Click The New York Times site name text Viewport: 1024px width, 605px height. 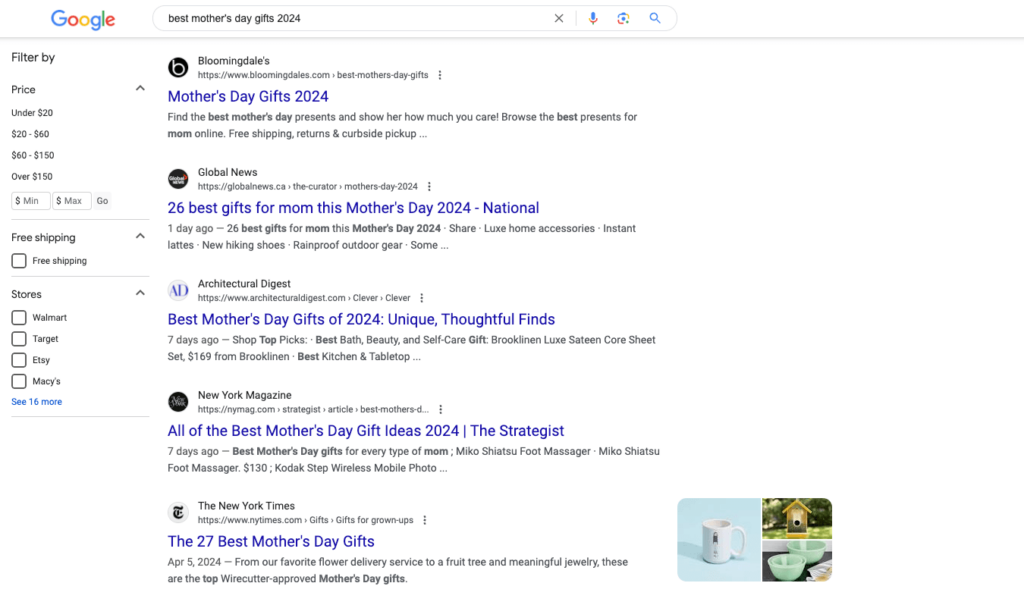246,506
